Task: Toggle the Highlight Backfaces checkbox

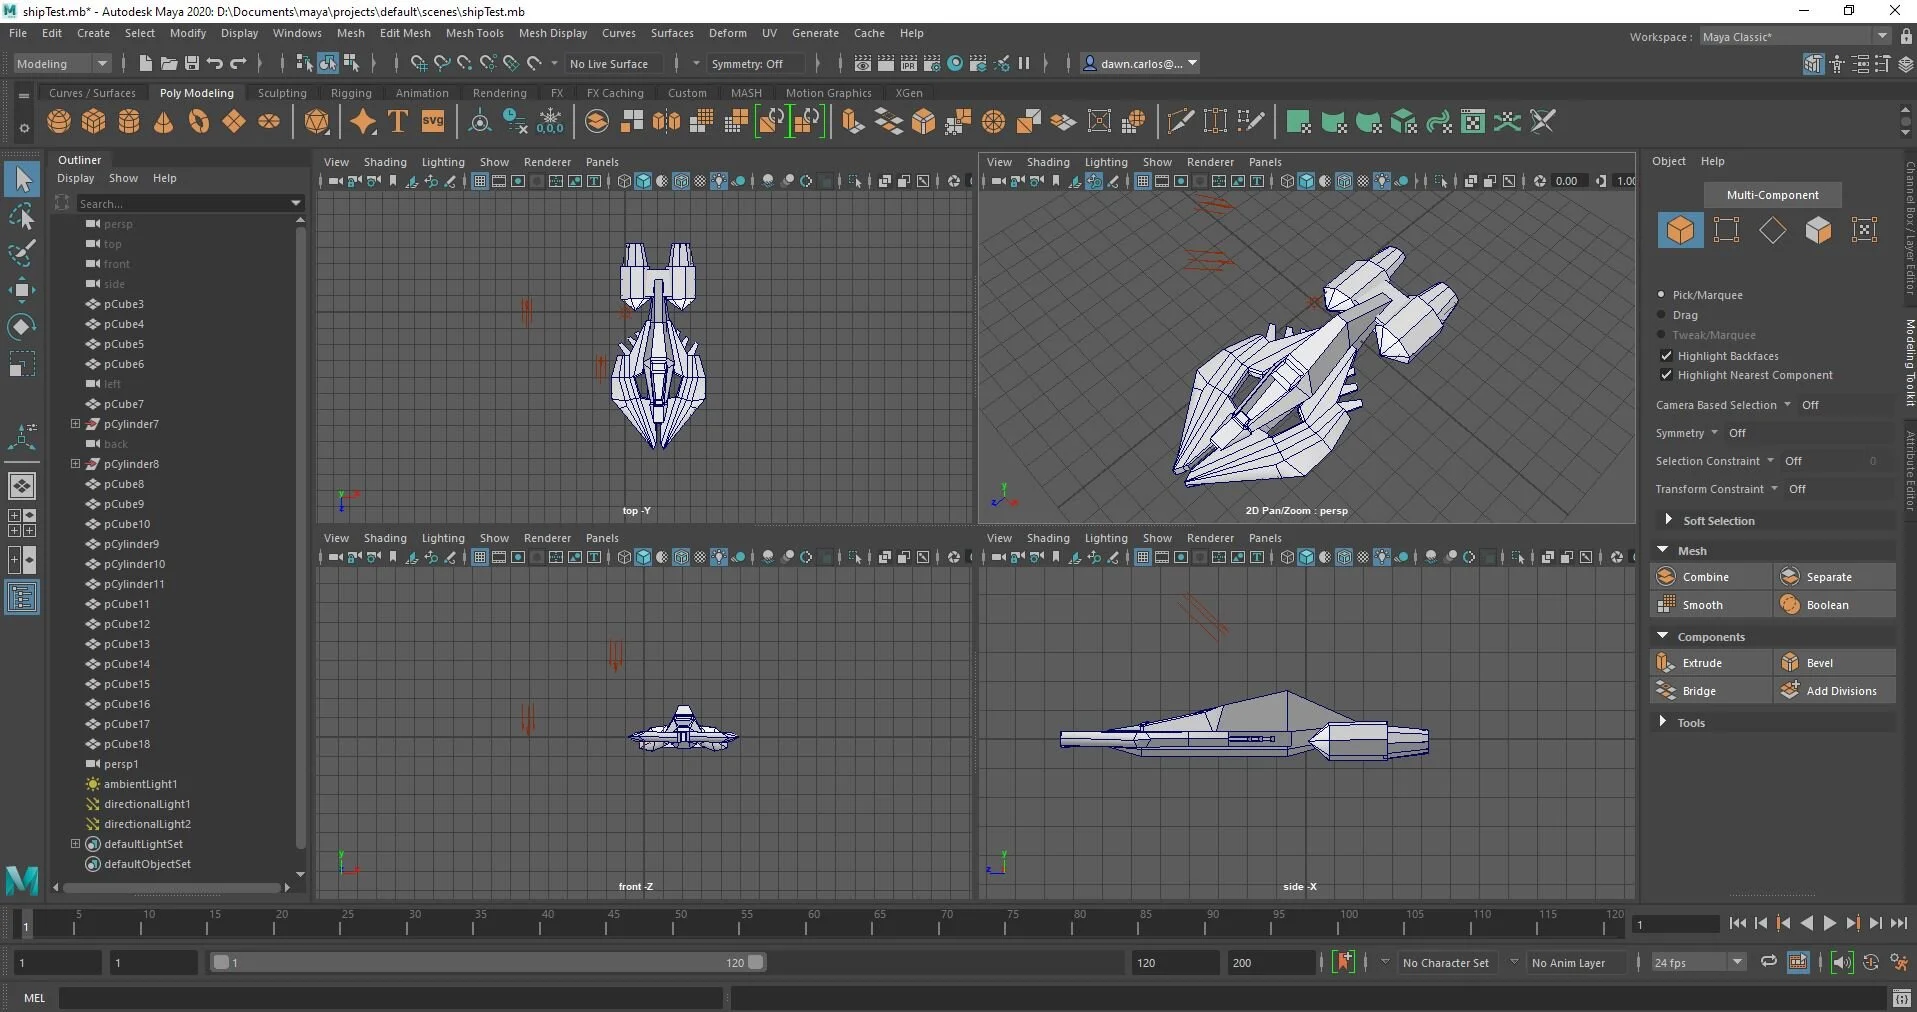Action: 1666,356
